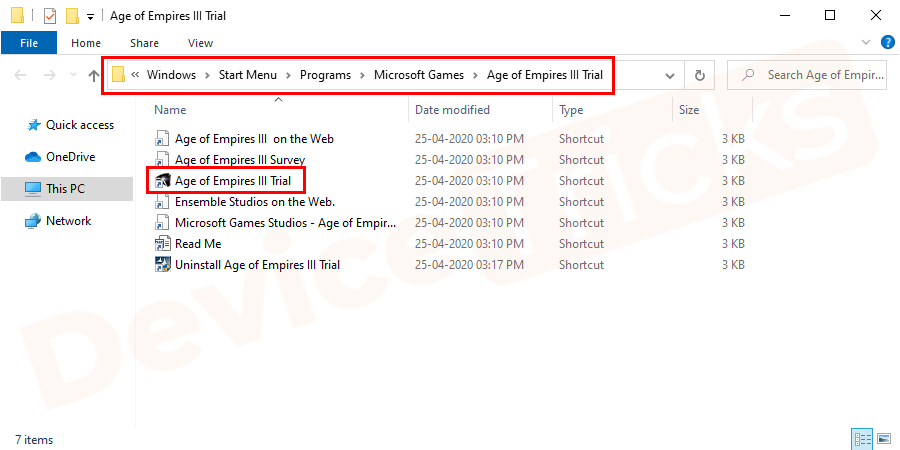
Task: Go to Programs in the address path
Action: click(x=325, y=75)
